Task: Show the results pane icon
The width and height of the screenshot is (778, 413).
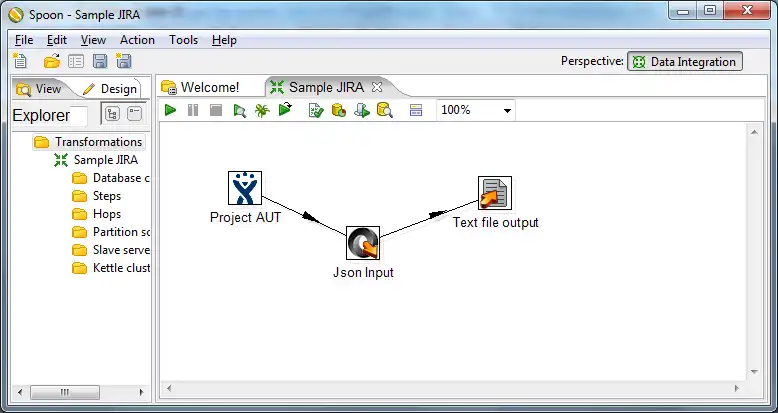Action: click(416, 110)
